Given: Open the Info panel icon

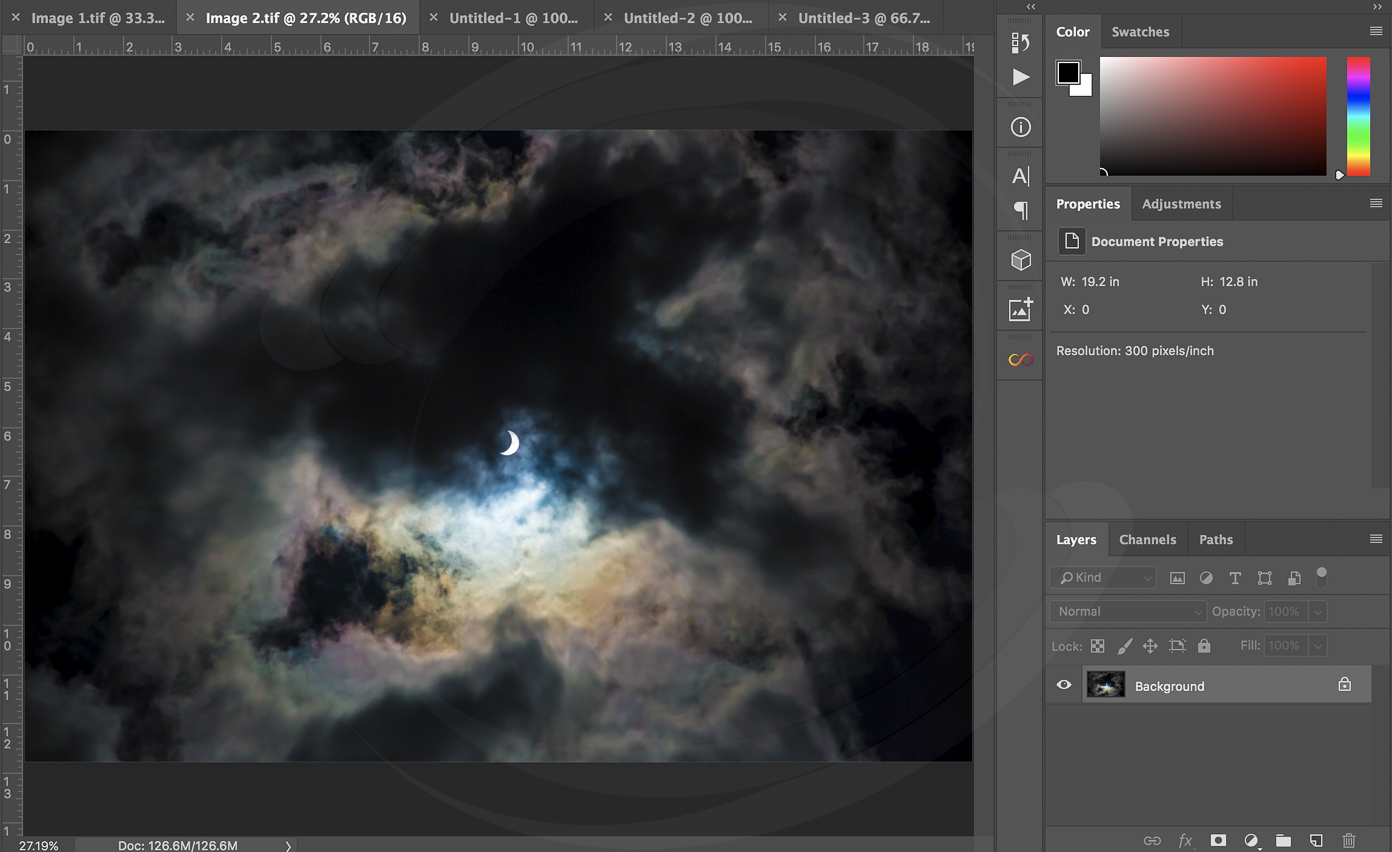Looking at the screenshot, I should (x=1020, y=127).
